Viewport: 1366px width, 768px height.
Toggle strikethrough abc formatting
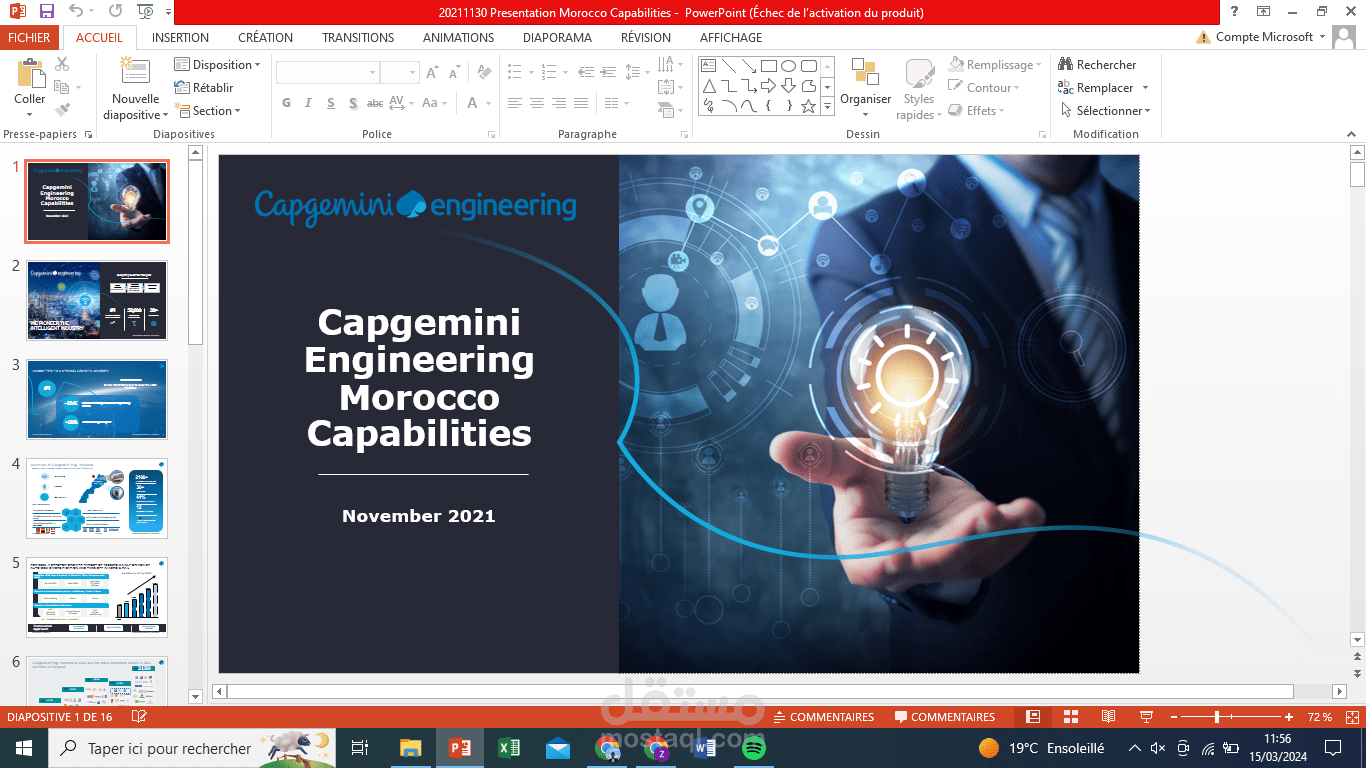coord(375,103)
